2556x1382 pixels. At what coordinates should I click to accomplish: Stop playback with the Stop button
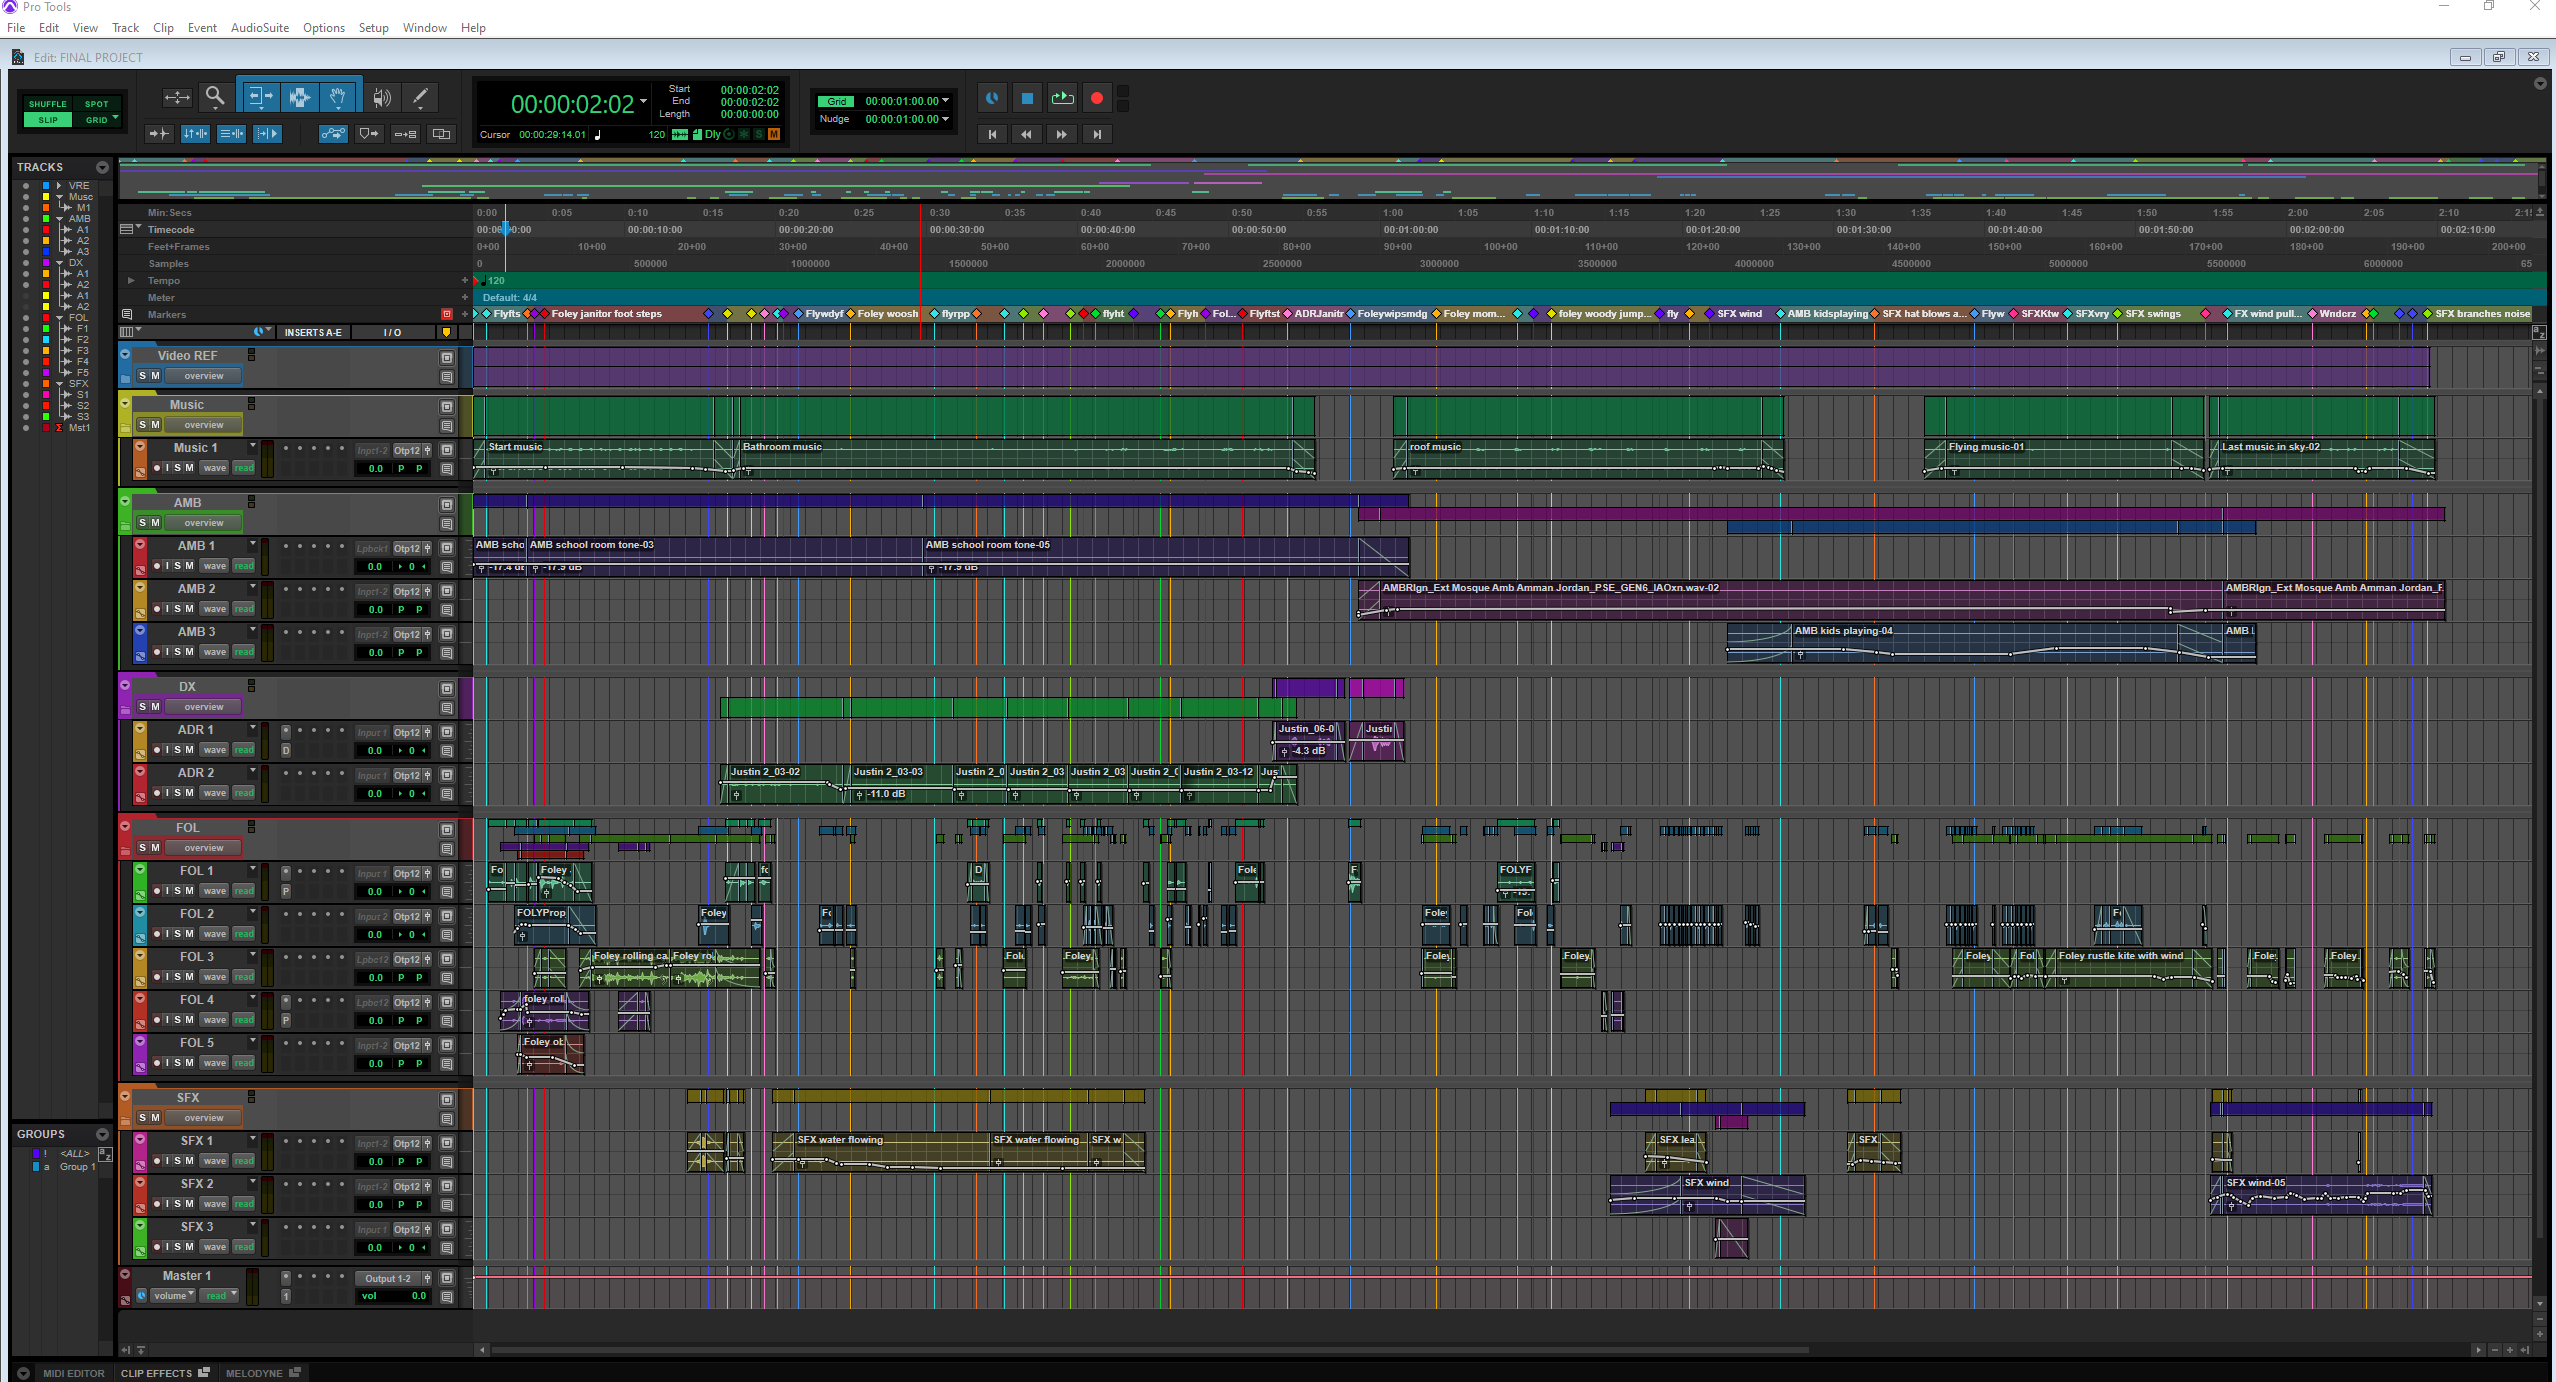point(1027,98)
